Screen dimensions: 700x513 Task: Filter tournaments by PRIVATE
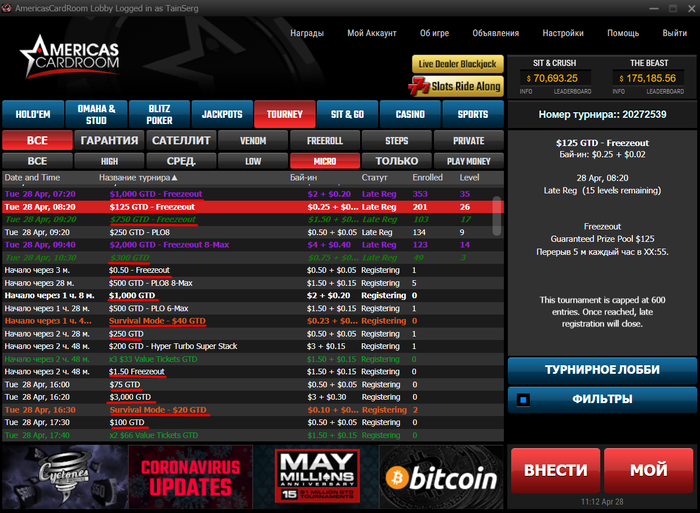[469, 141]
